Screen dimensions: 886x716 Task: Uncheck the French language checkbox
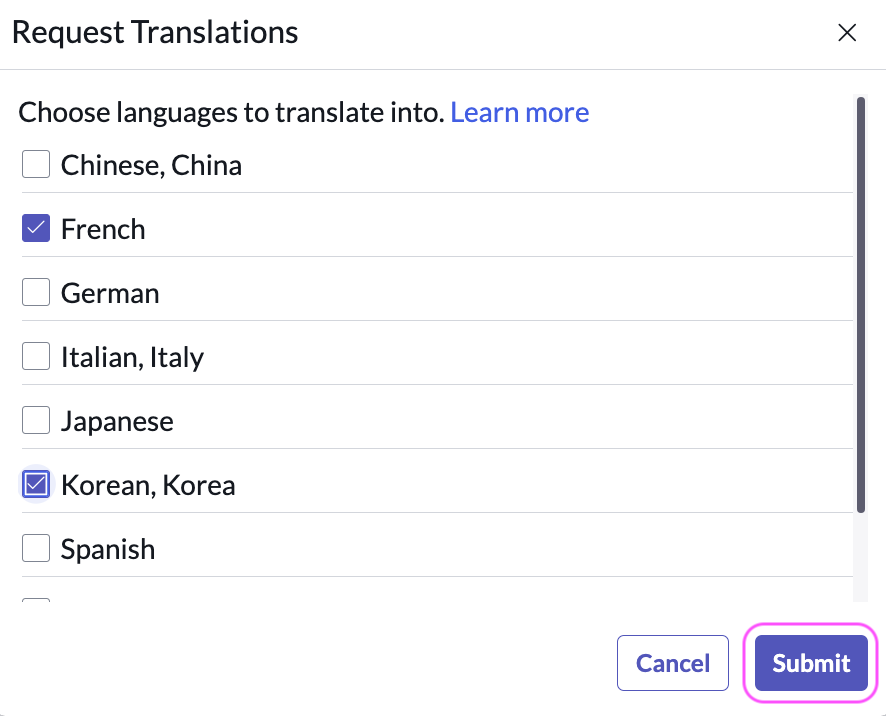click(35, 227)
